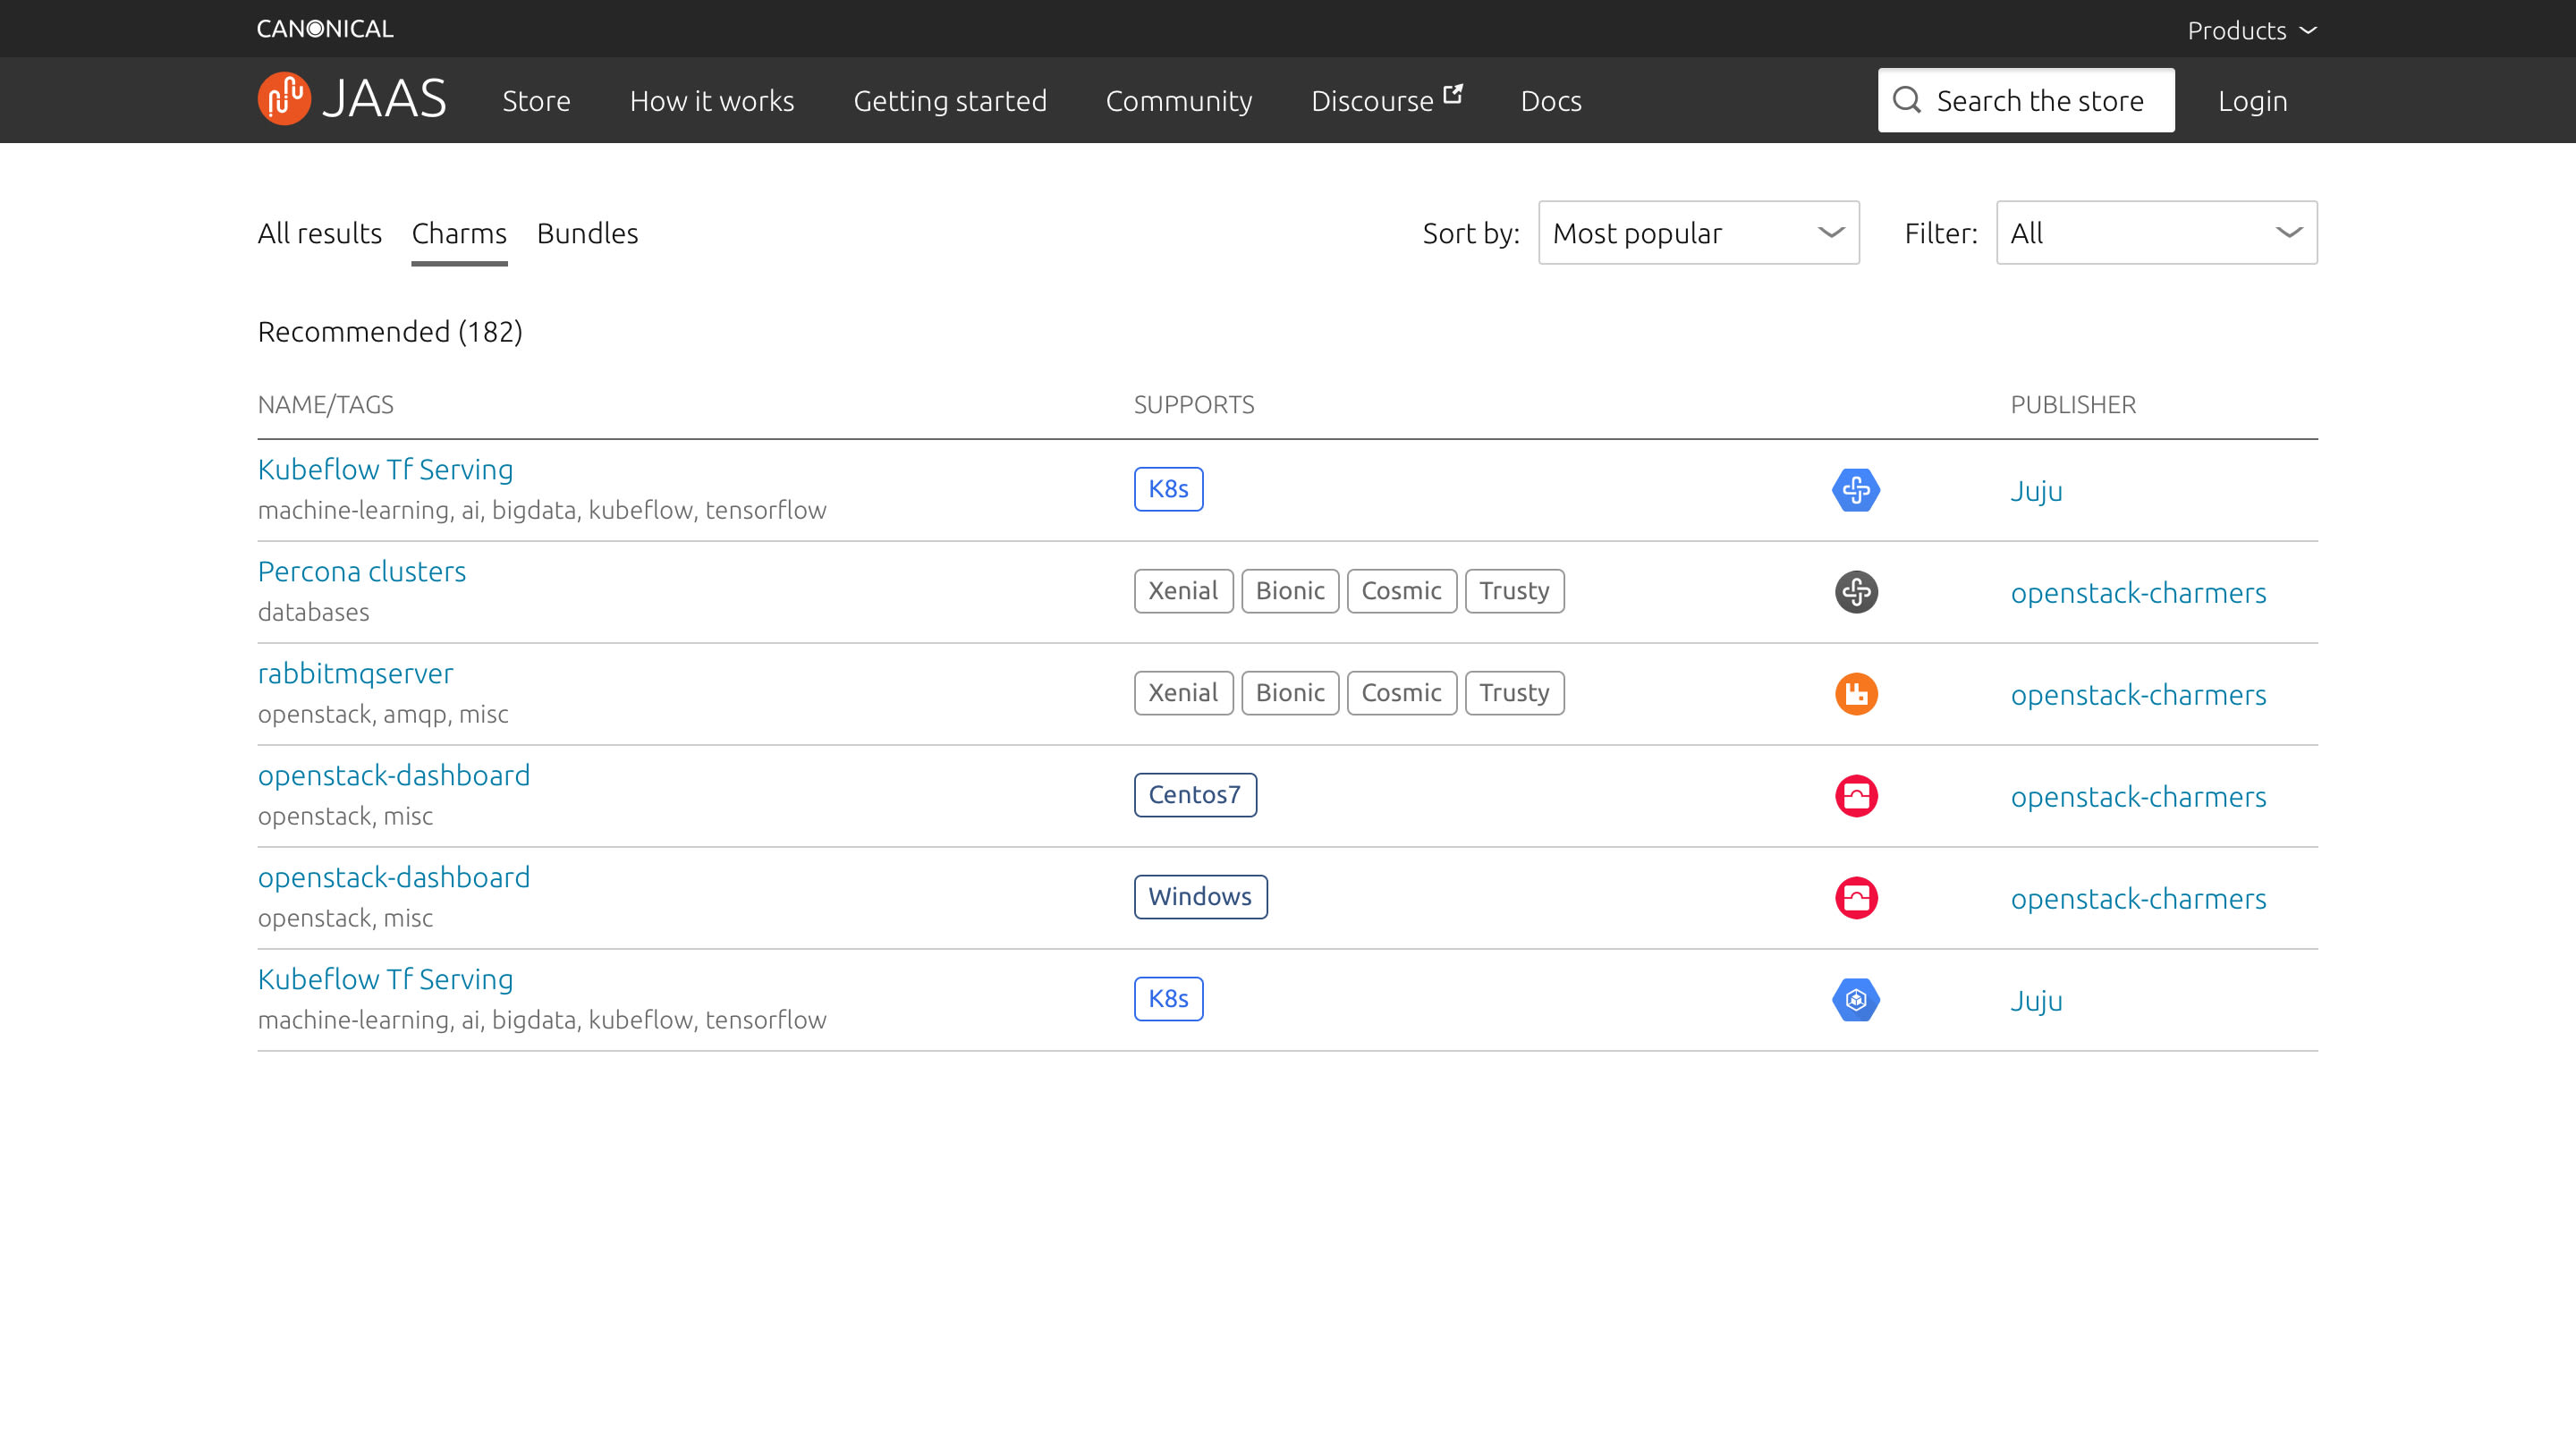
Task: Click the gray Percona clusters charm icon
Action: pyautogui.click(x=1856, y=592)
